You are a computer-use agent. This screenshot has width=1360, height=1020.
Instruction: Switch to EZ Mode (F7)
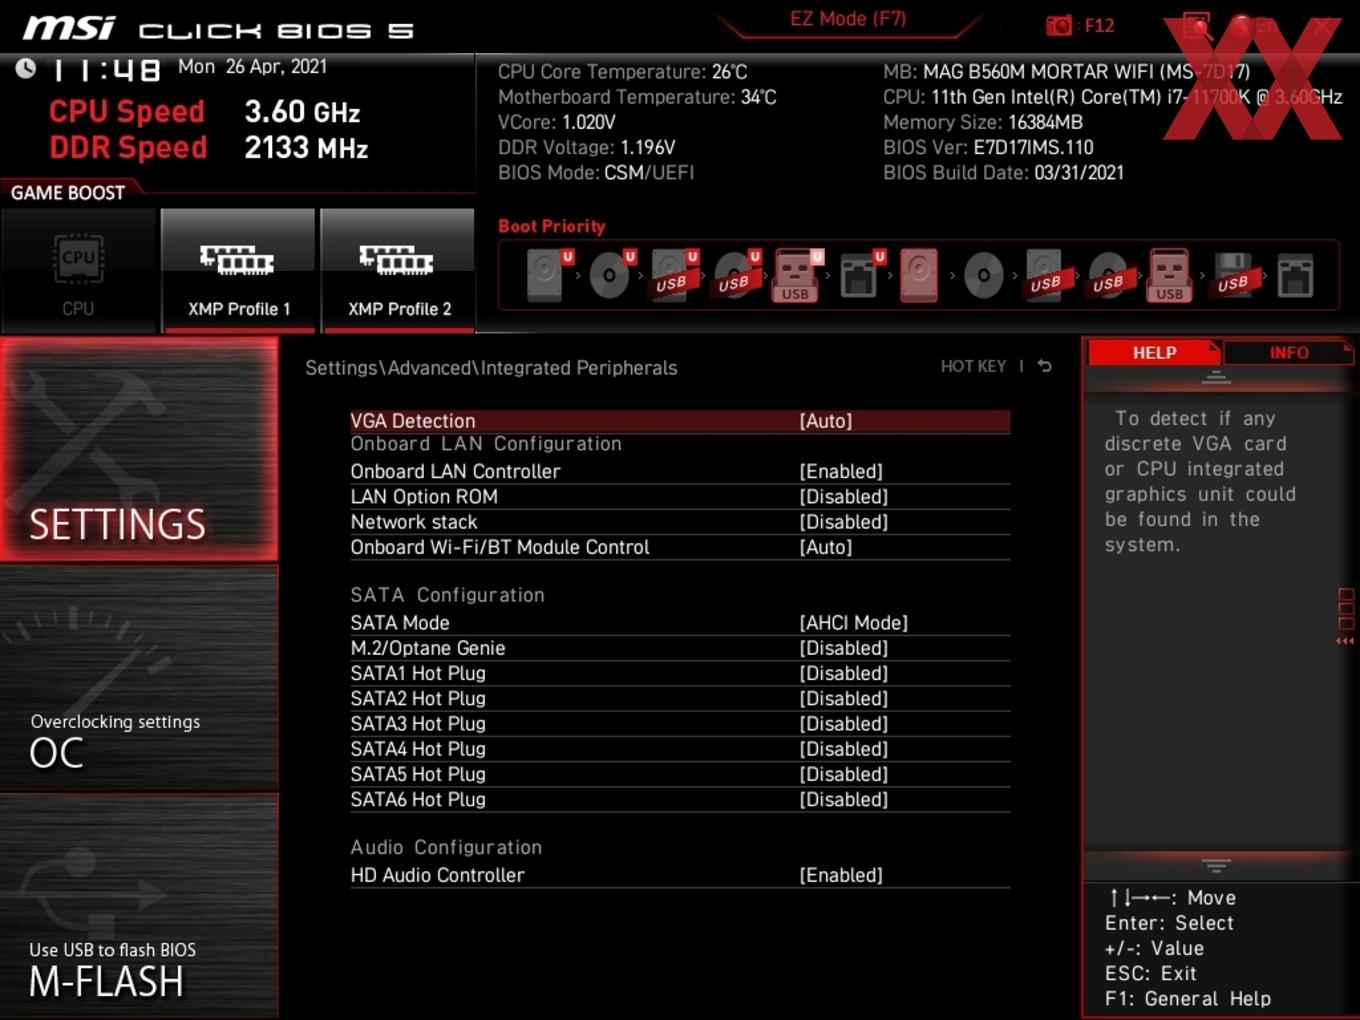click(848, 19)
